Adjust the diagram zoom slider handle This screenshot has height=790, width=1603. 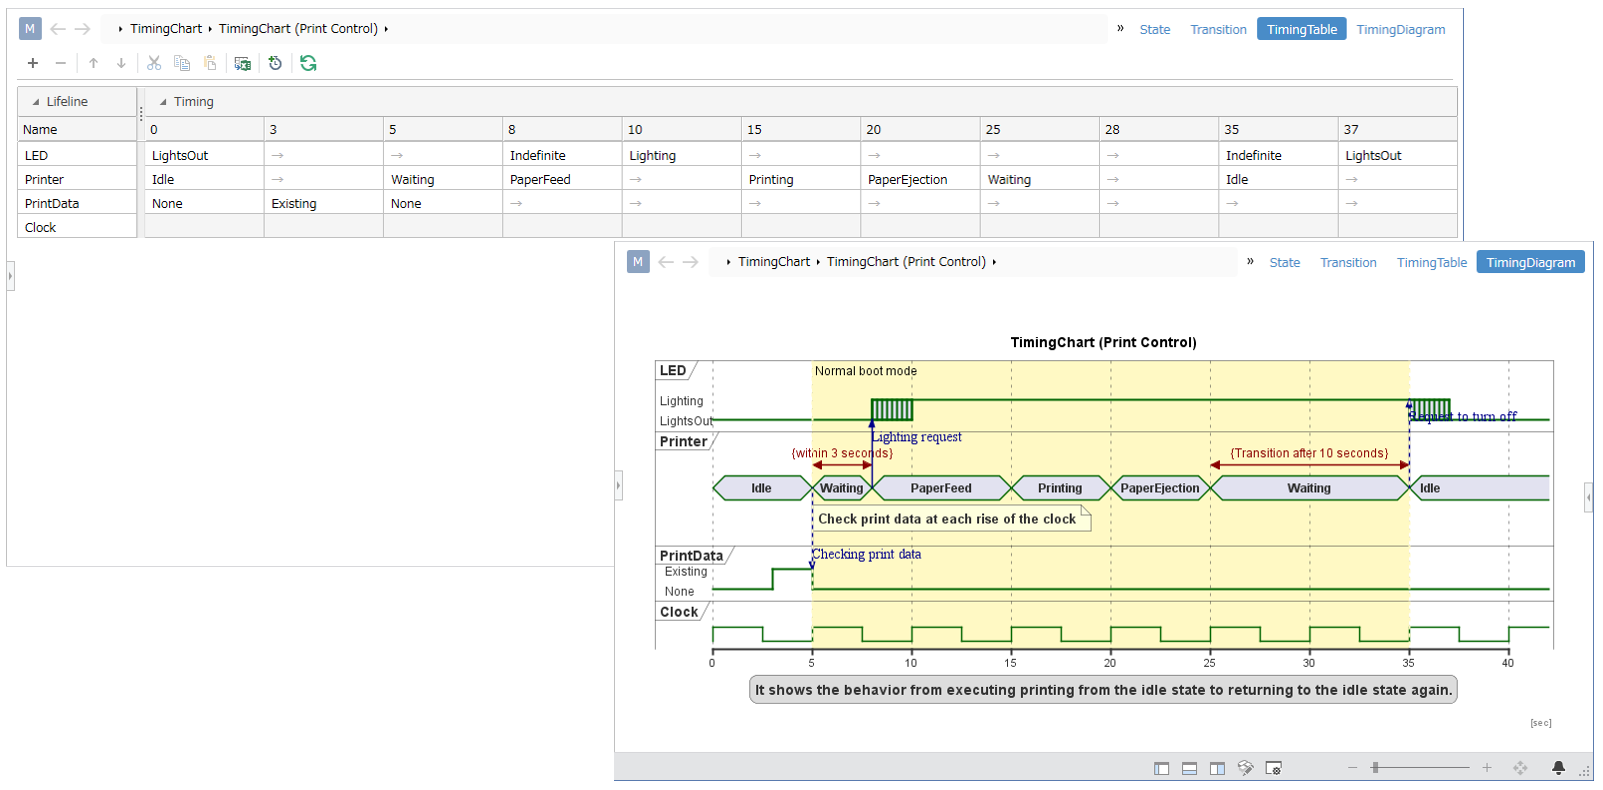(1376, 768)
